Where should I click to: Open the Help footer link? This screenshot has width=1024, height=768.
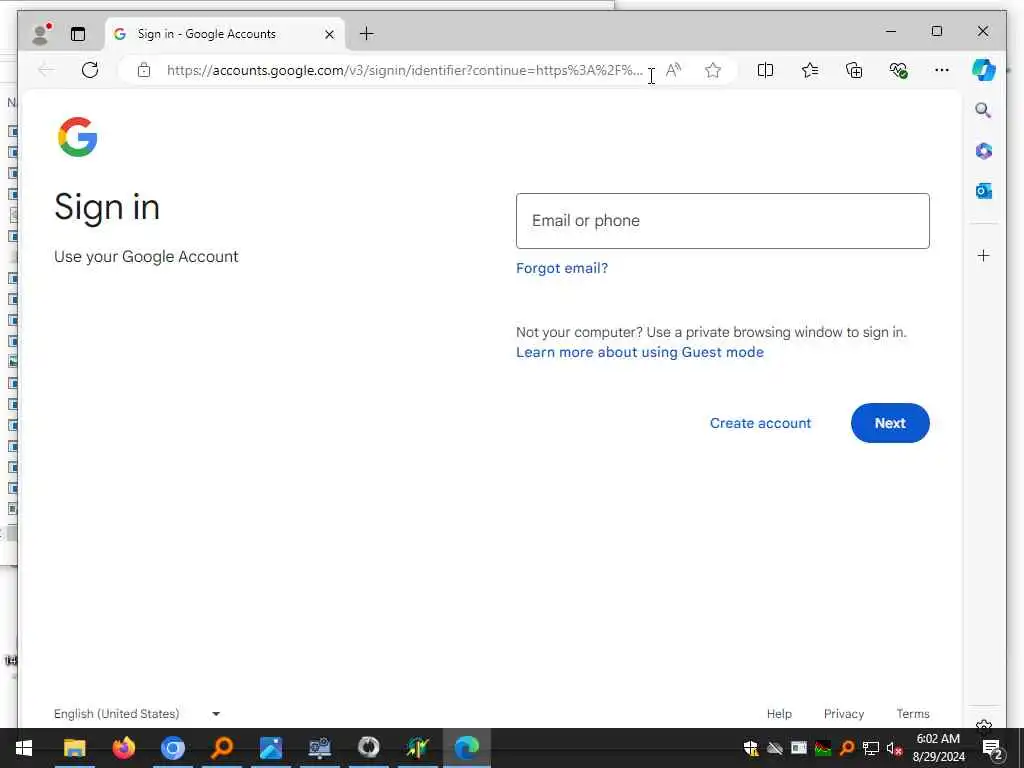pos(779,714)
